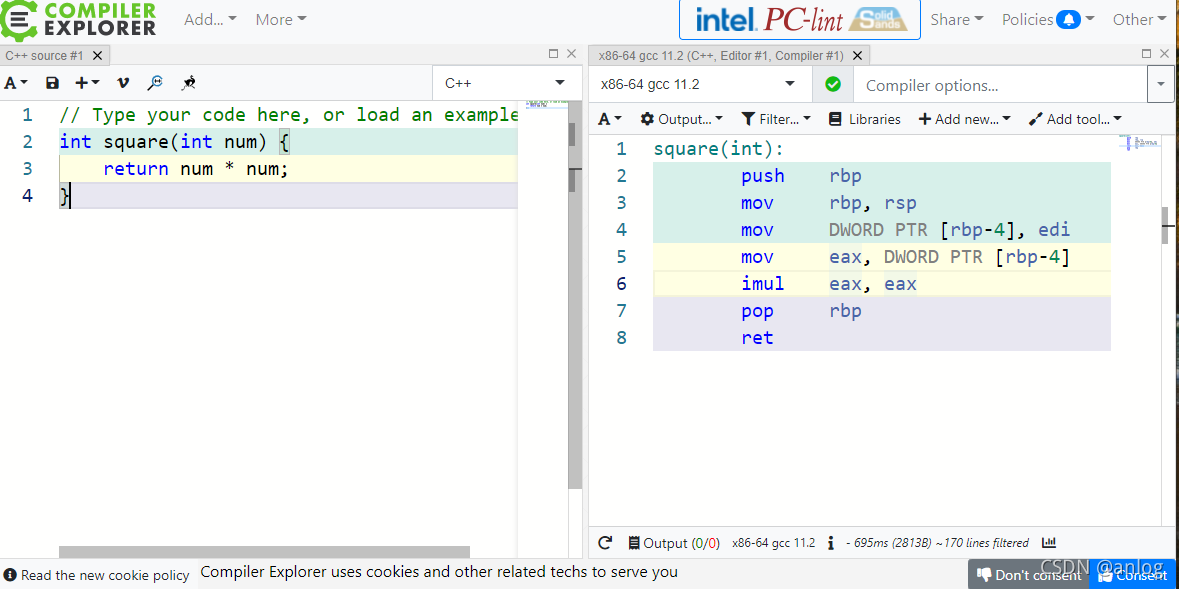Image resolution: width=1179 pixels, height=589 pixels.
Task: Open the C++ language selector
Action: (x=508, y=83)
